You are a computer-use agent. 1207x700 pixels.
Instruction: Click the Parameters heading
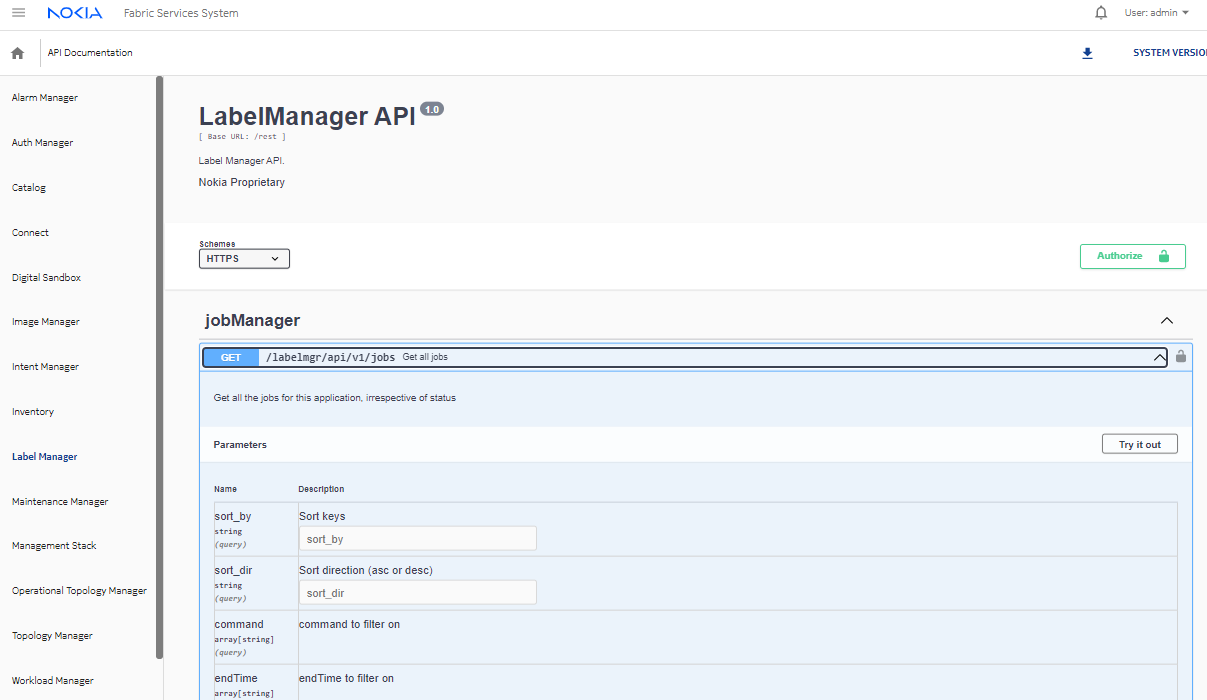pos(240,445)
